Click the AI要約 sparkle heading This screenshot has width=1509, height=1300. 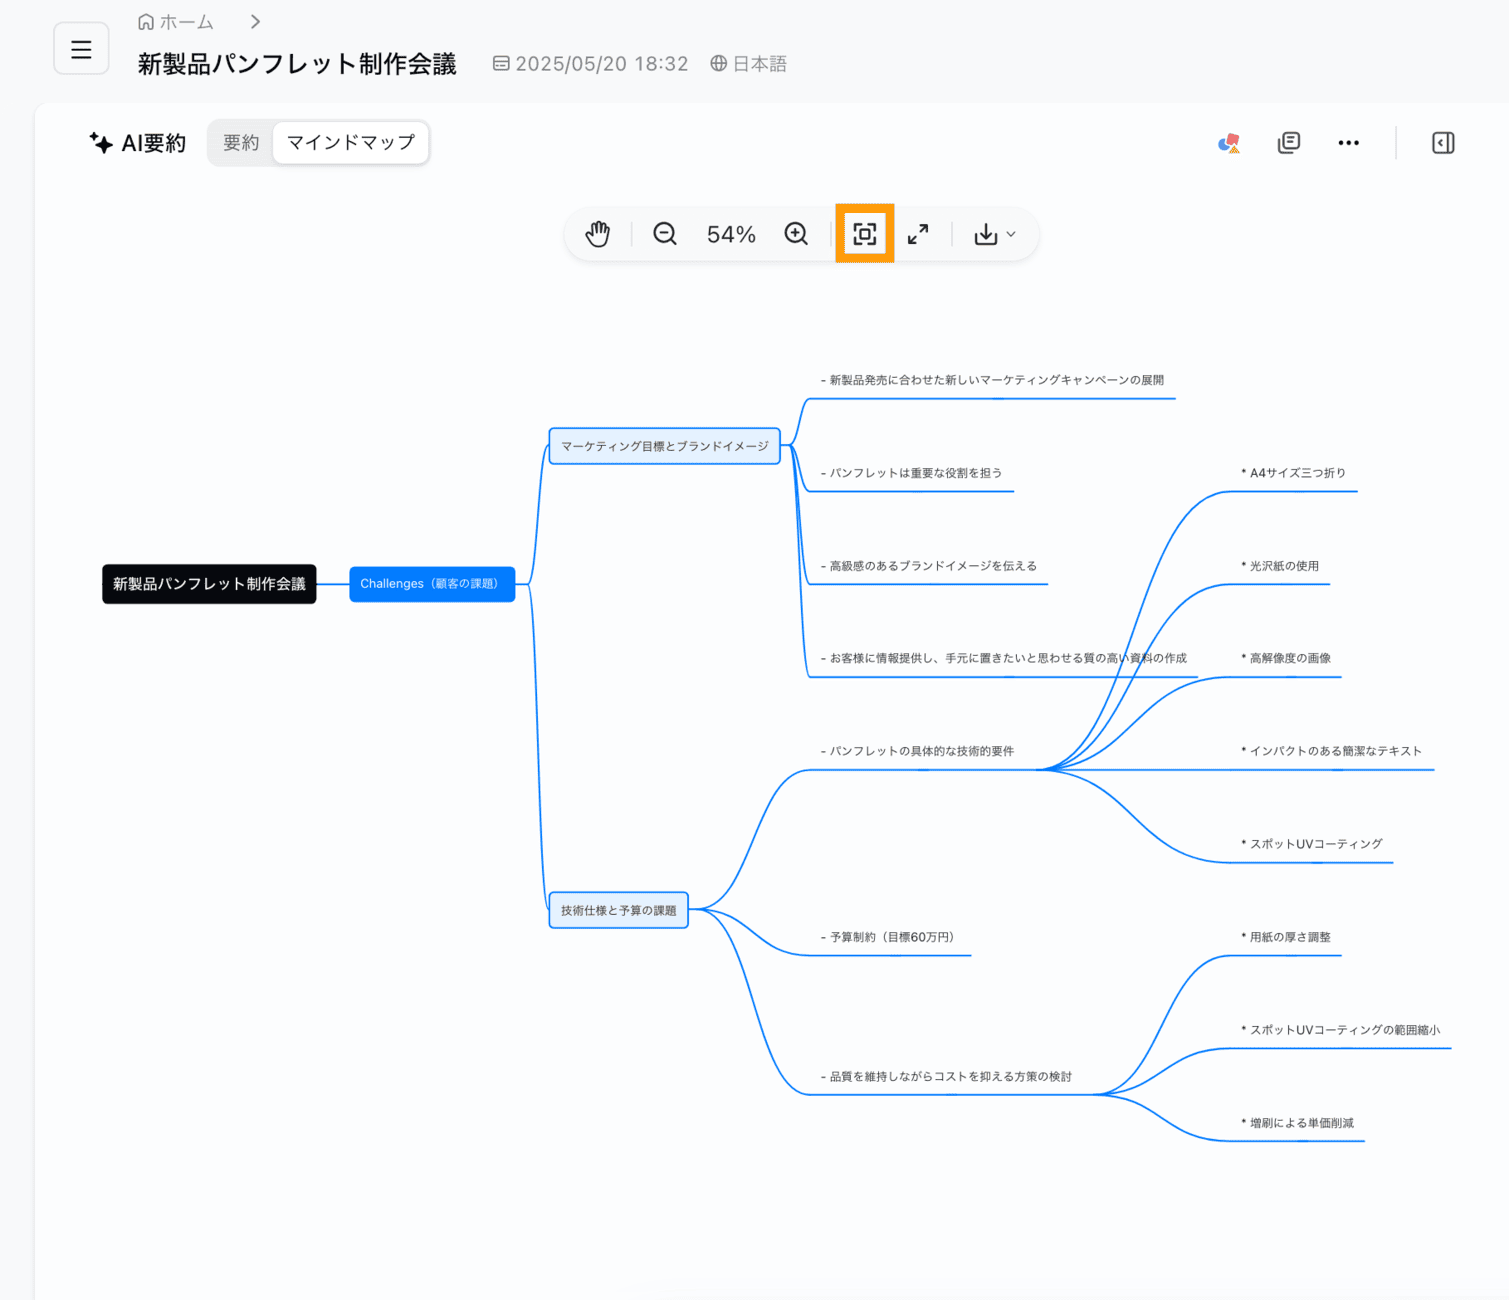[138, 143]
